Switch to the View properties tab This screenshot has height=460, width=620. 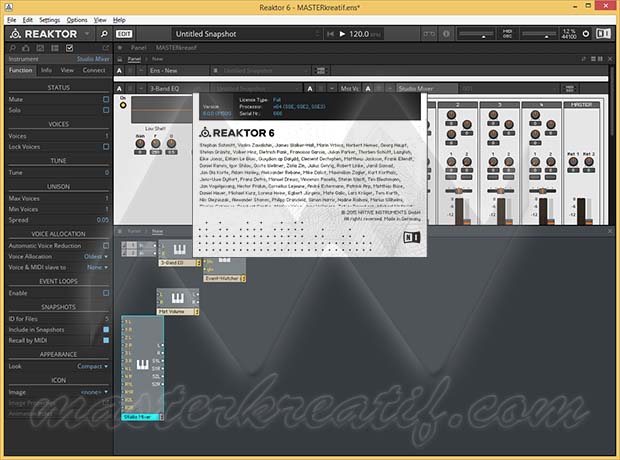(x=67, y=70)
